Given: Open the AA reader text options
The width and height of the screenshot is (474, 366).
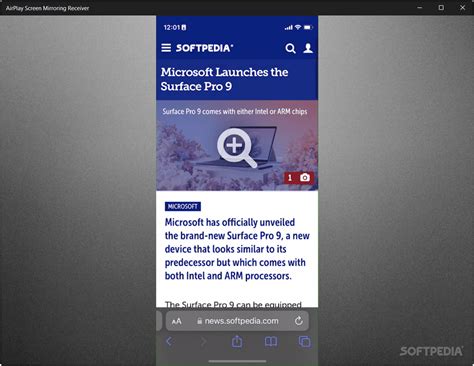Looking at the screenshot, I should coord(177,321).
